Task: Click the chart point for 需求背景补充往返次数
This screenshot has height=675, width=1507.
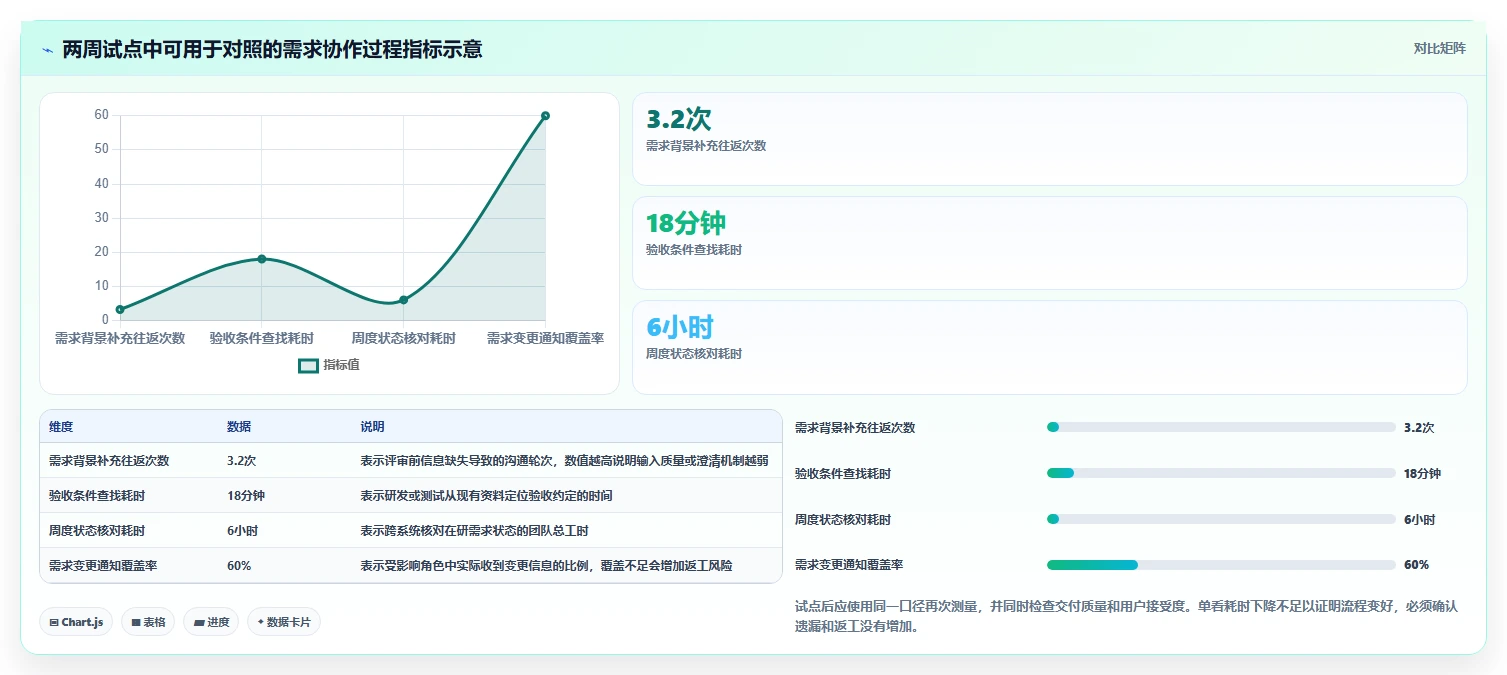Action: (x=120, y=309)
